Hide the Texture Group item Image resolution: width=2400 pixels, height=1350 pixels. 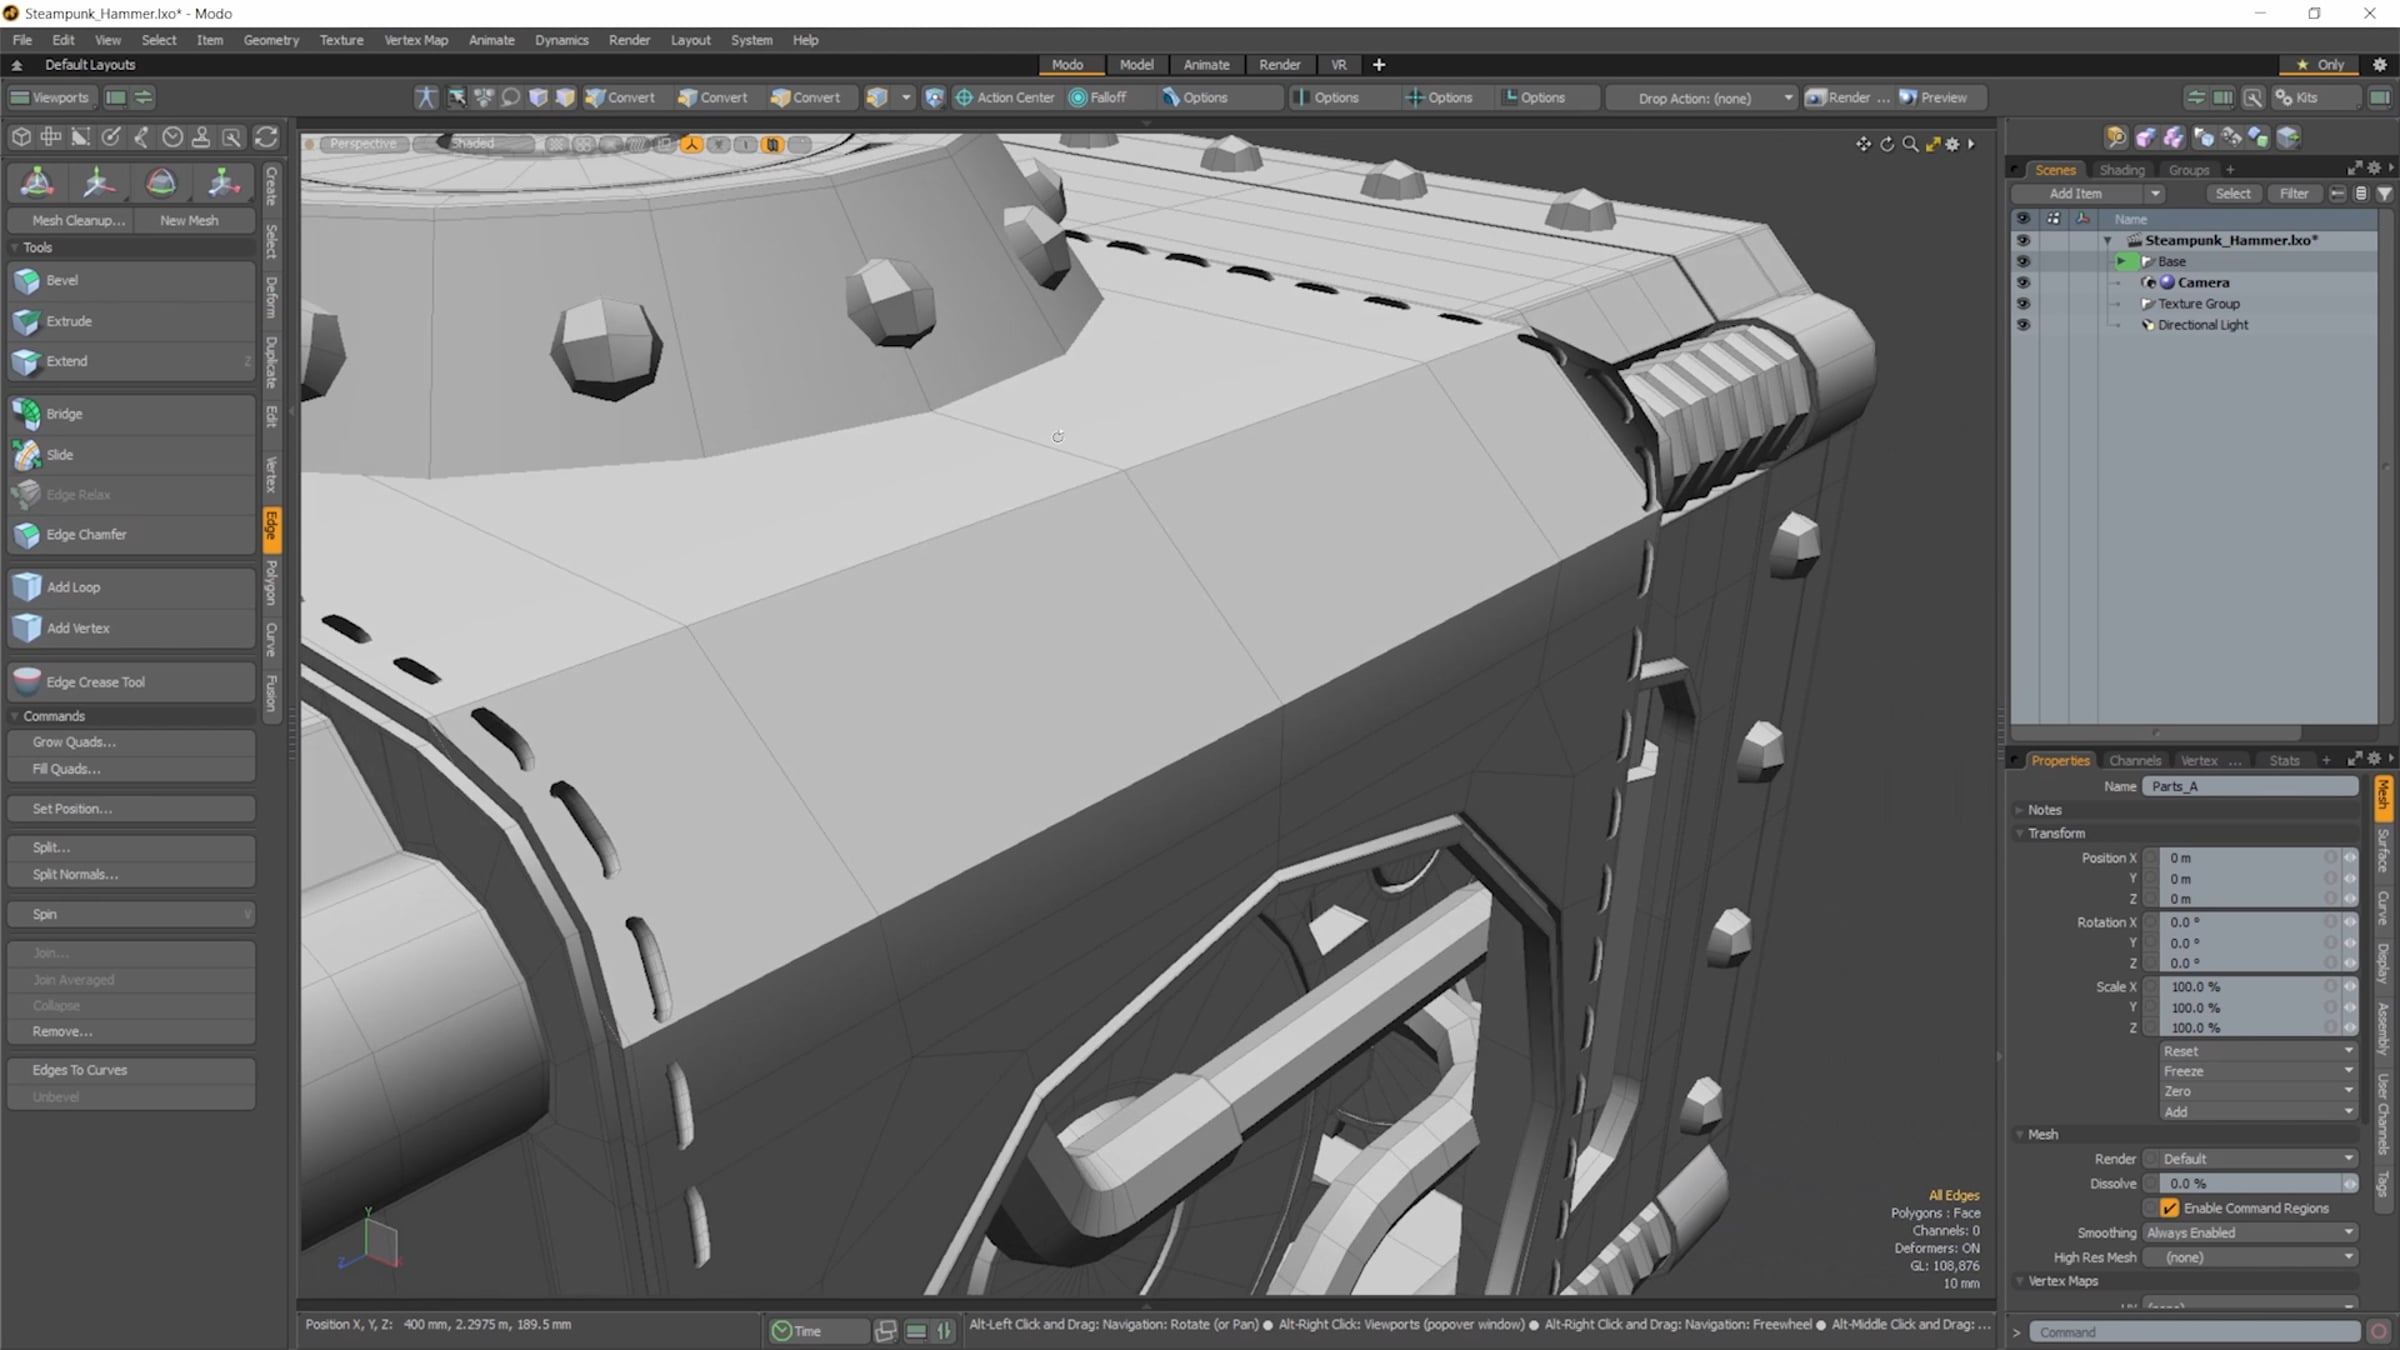click(x=2023, y=304)
